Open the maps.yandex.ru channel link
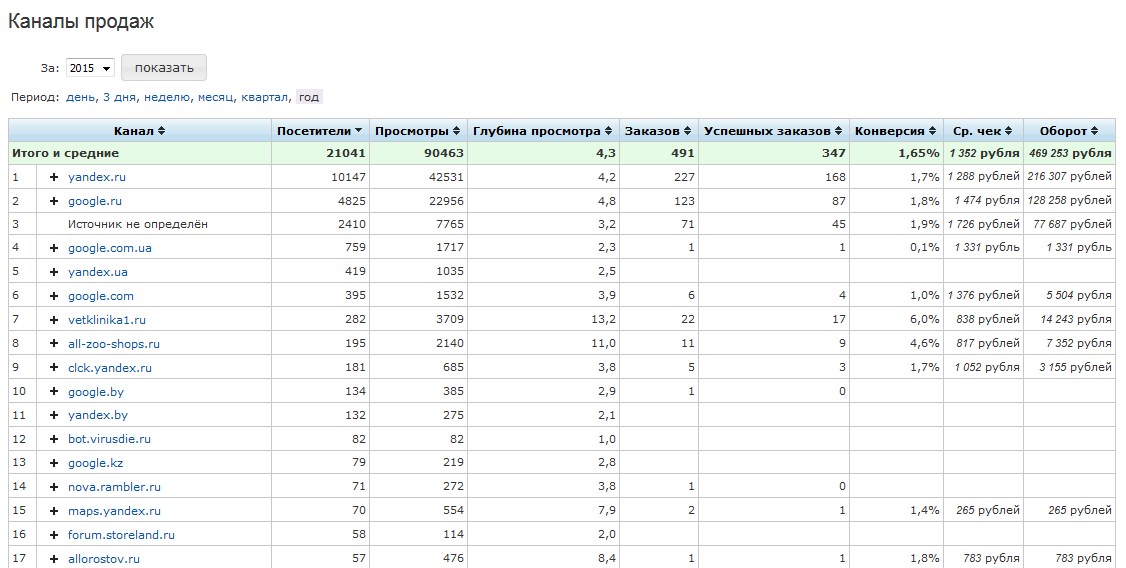The height and width of the screenshot is (568, 1126). pyautogui.click(x=114, y=511)
